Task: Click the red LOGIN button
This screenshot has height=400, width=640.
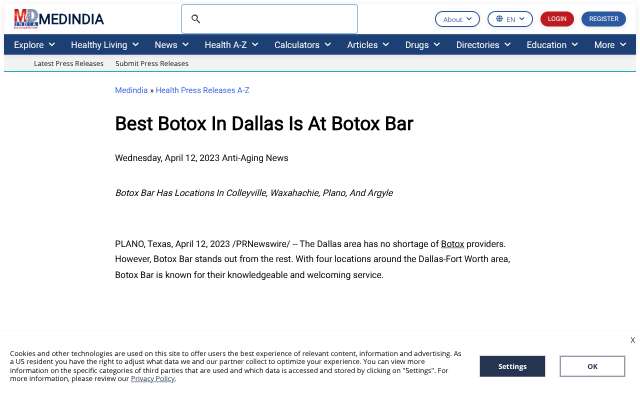Action: point(557,19)
